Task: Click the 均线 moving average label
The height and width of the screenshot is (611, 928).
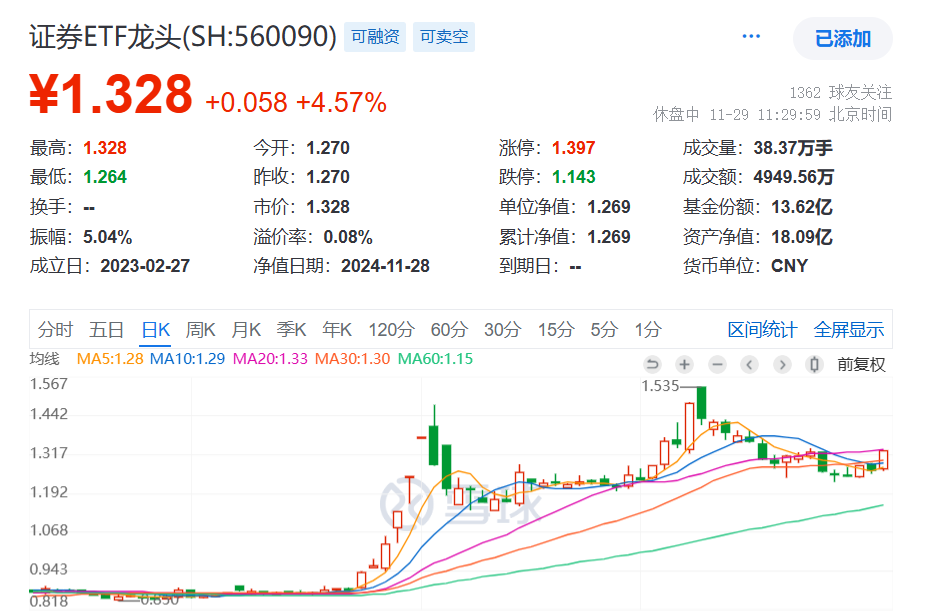Action: pos(45,359)
